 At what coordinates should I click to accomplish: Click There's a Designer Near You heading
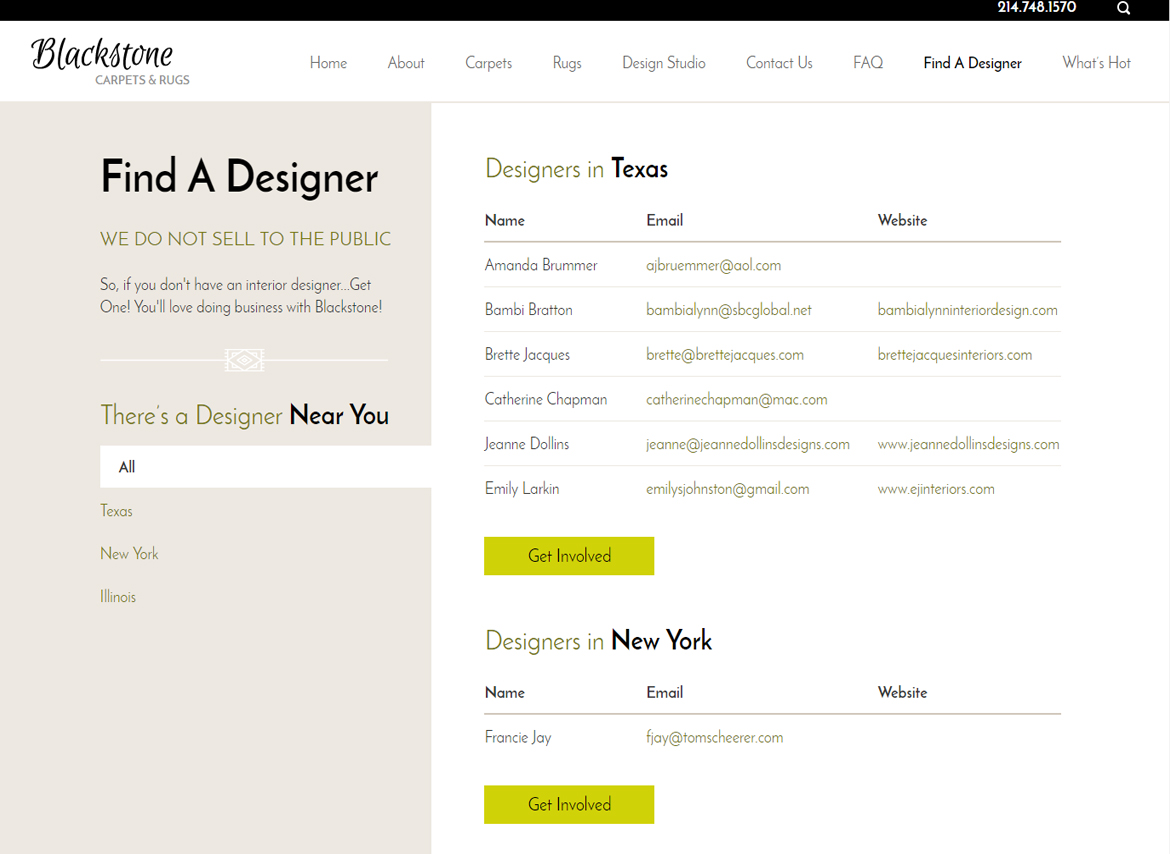coord(245,415)
